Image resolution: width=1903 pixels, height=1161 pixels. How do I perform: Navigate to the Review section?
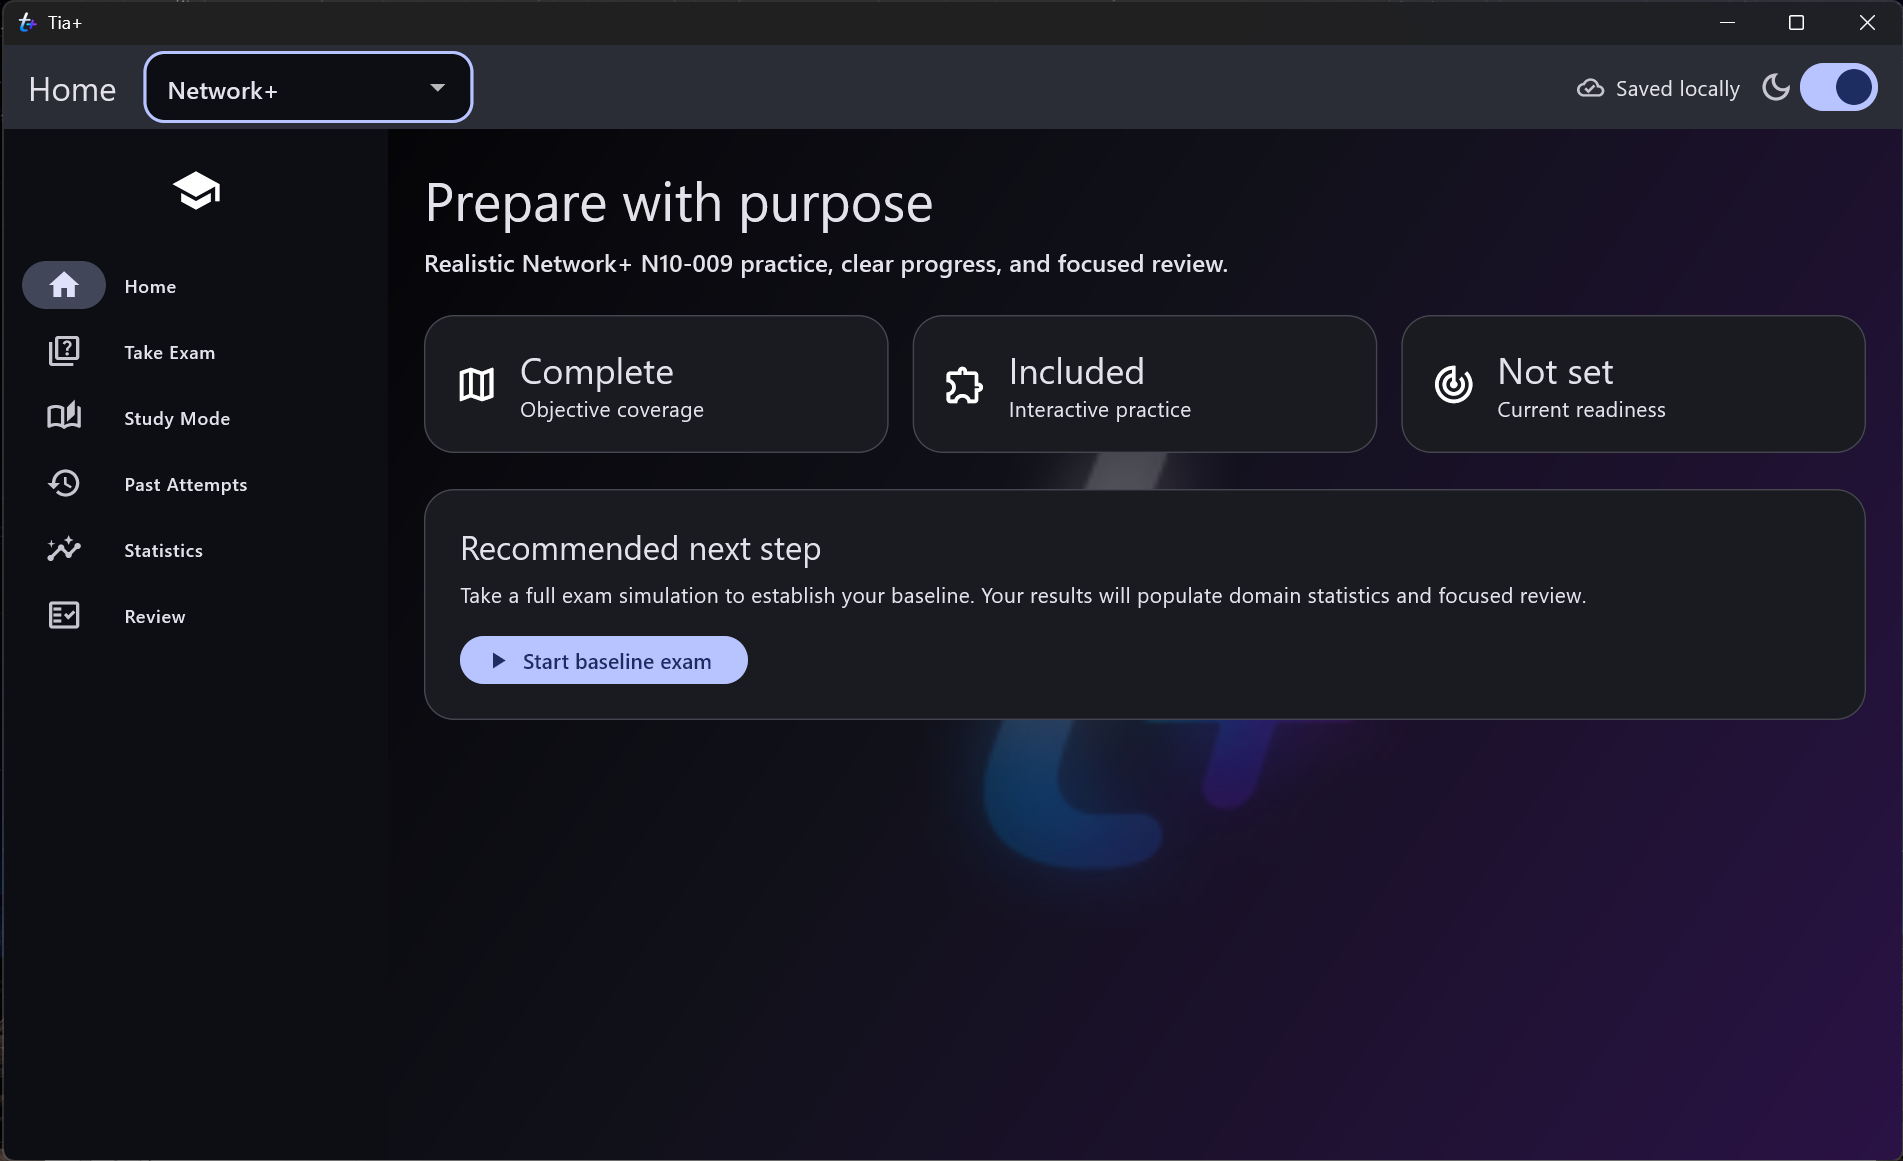tap(195, 616)
